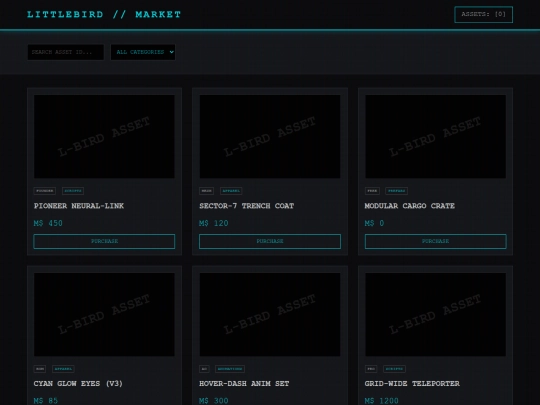Select the Apparel tag on Cyan Glow Eyes
The width and height of the screenshot is (540, 405).
click(x=63, y=369)
